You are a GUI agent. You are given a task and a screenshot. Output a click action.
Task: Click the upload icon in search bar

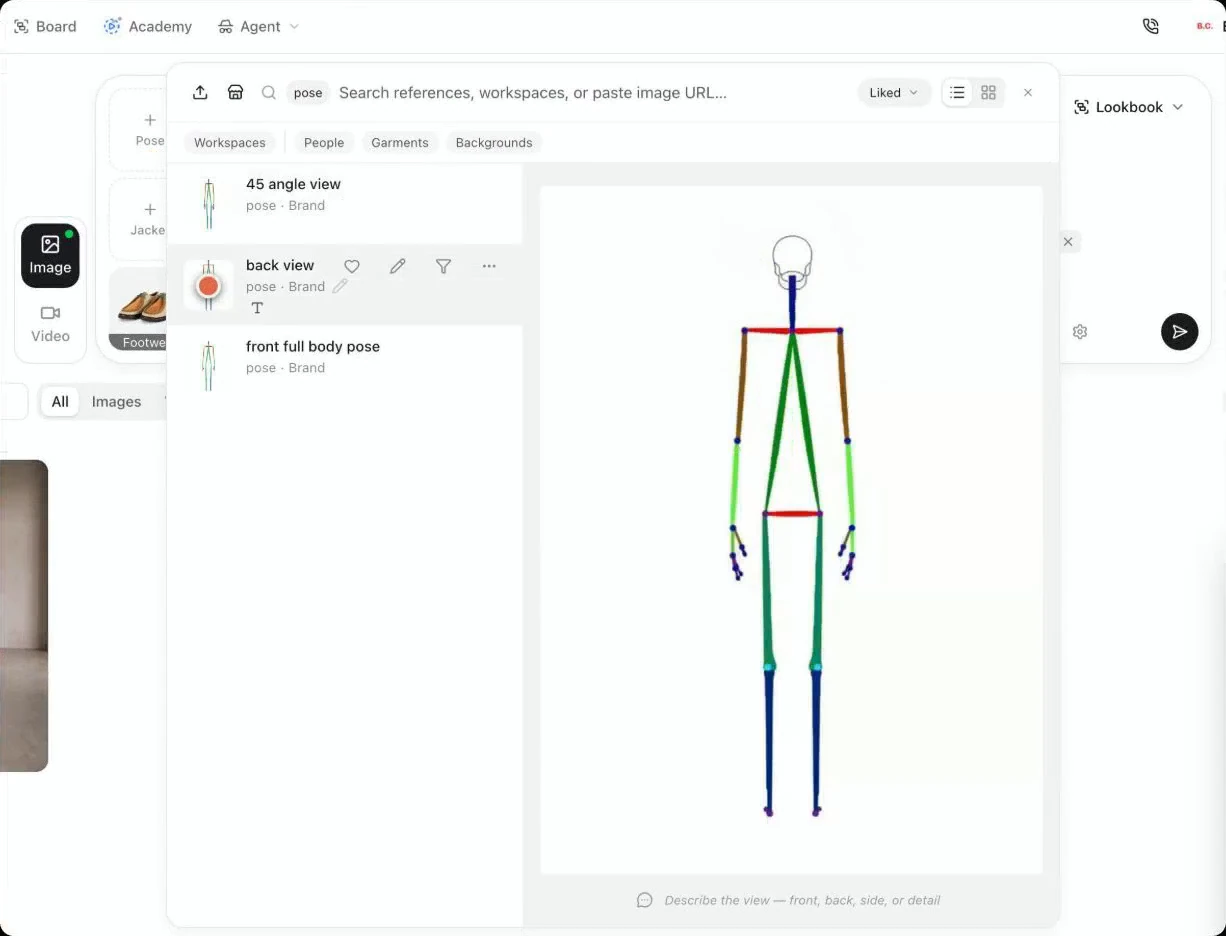[200, 92]
